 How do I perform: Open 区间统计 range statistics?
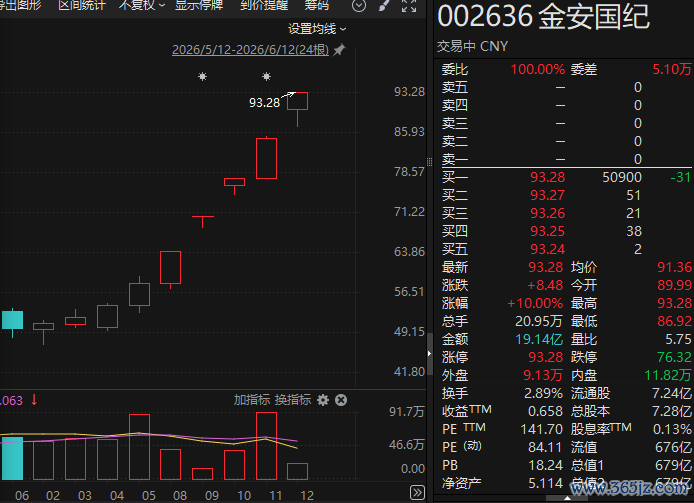tap(82, 5)
